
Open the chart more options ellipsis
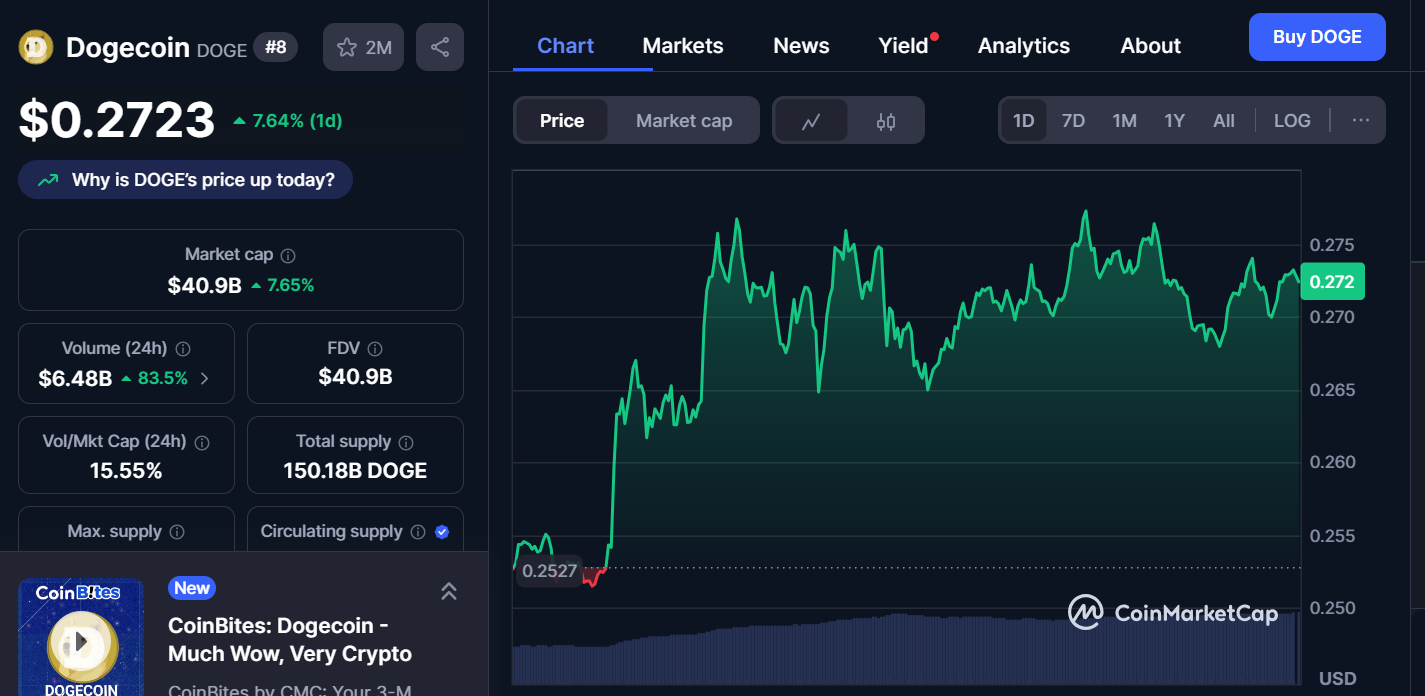1361,120
